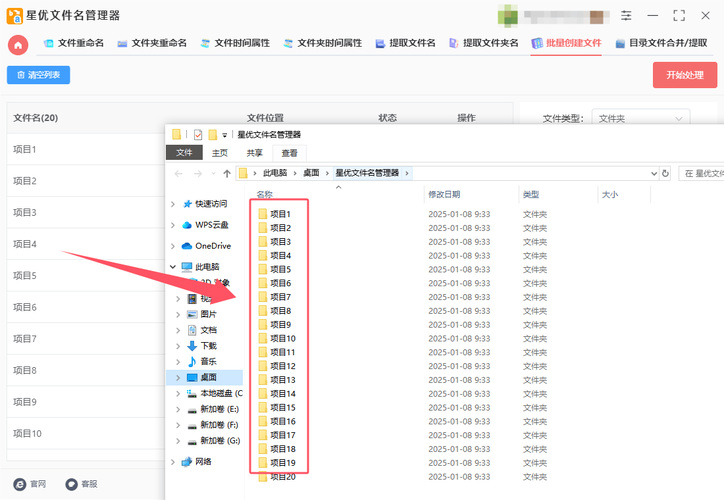This screenshot has height=500, width=724.
Task: Open the 项目5 folder in the file list
Action: coord(280,270)
